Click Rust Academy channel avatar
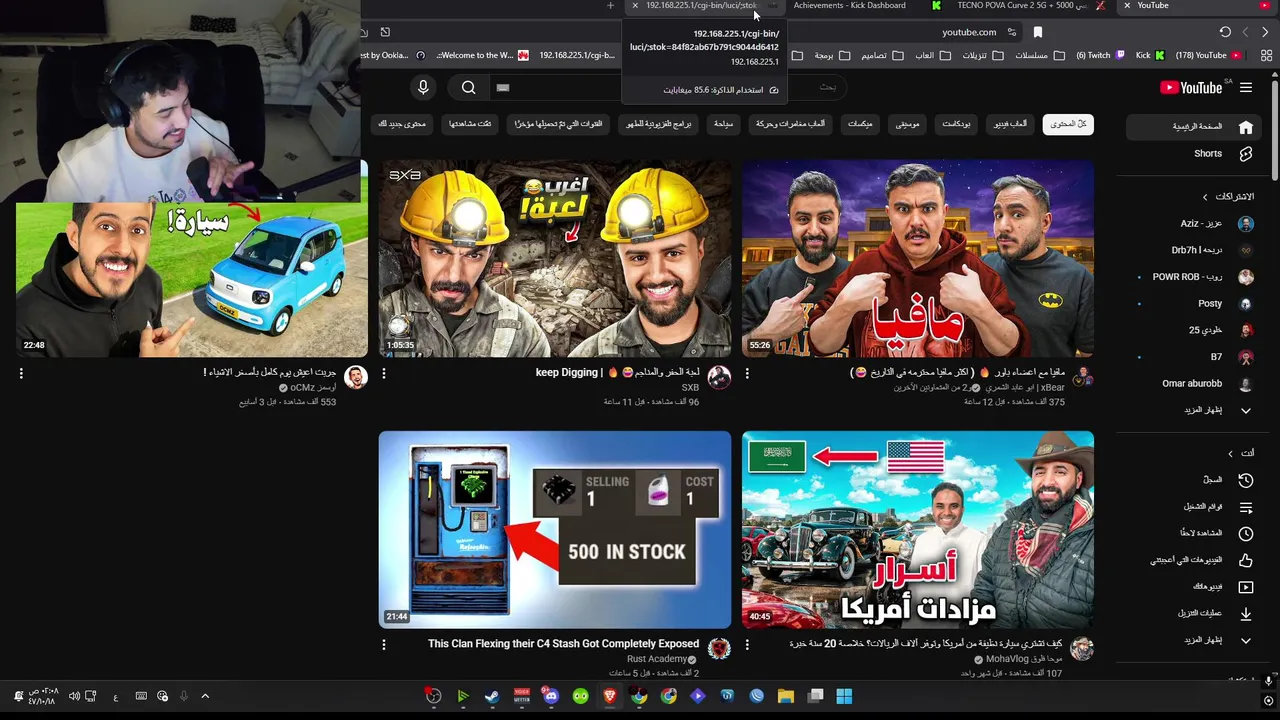This screenshot has height=720, width=1280. click(719, 649)
